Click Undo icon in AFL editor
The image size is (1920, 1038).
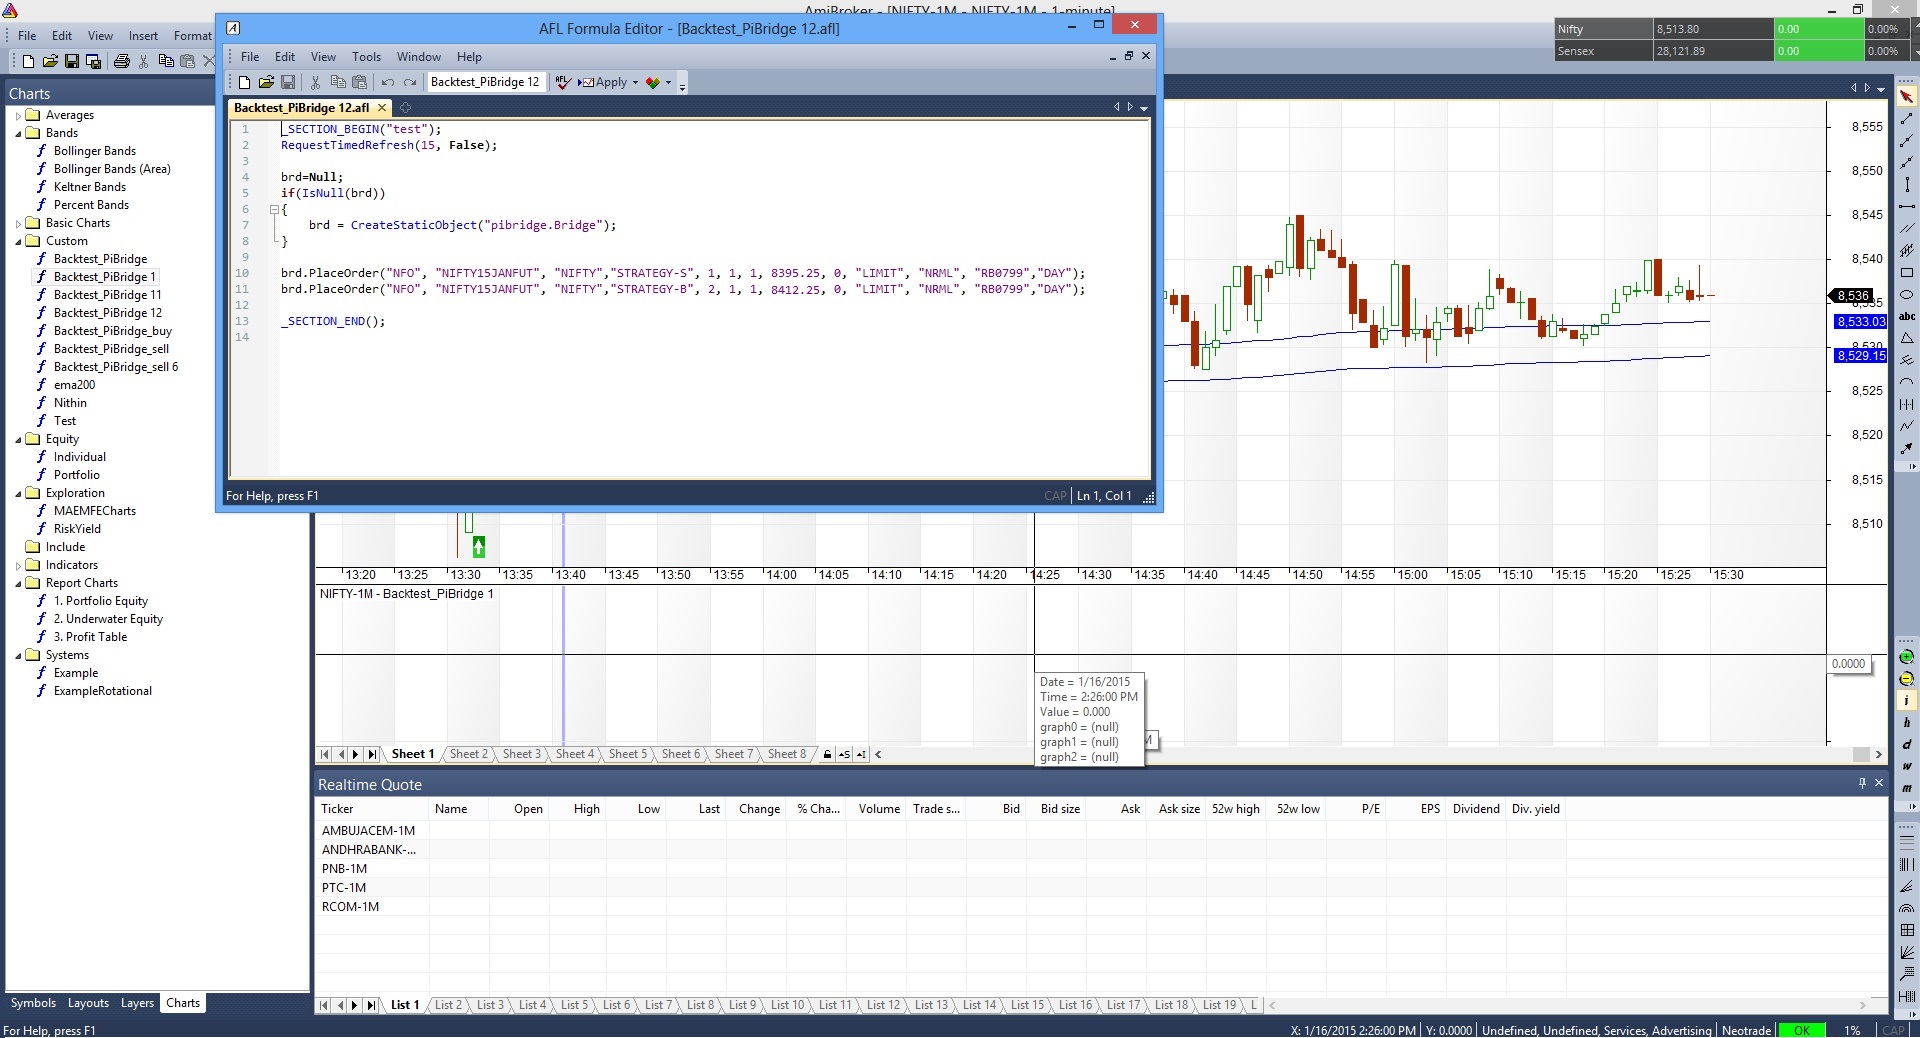[x=388, y=82]
